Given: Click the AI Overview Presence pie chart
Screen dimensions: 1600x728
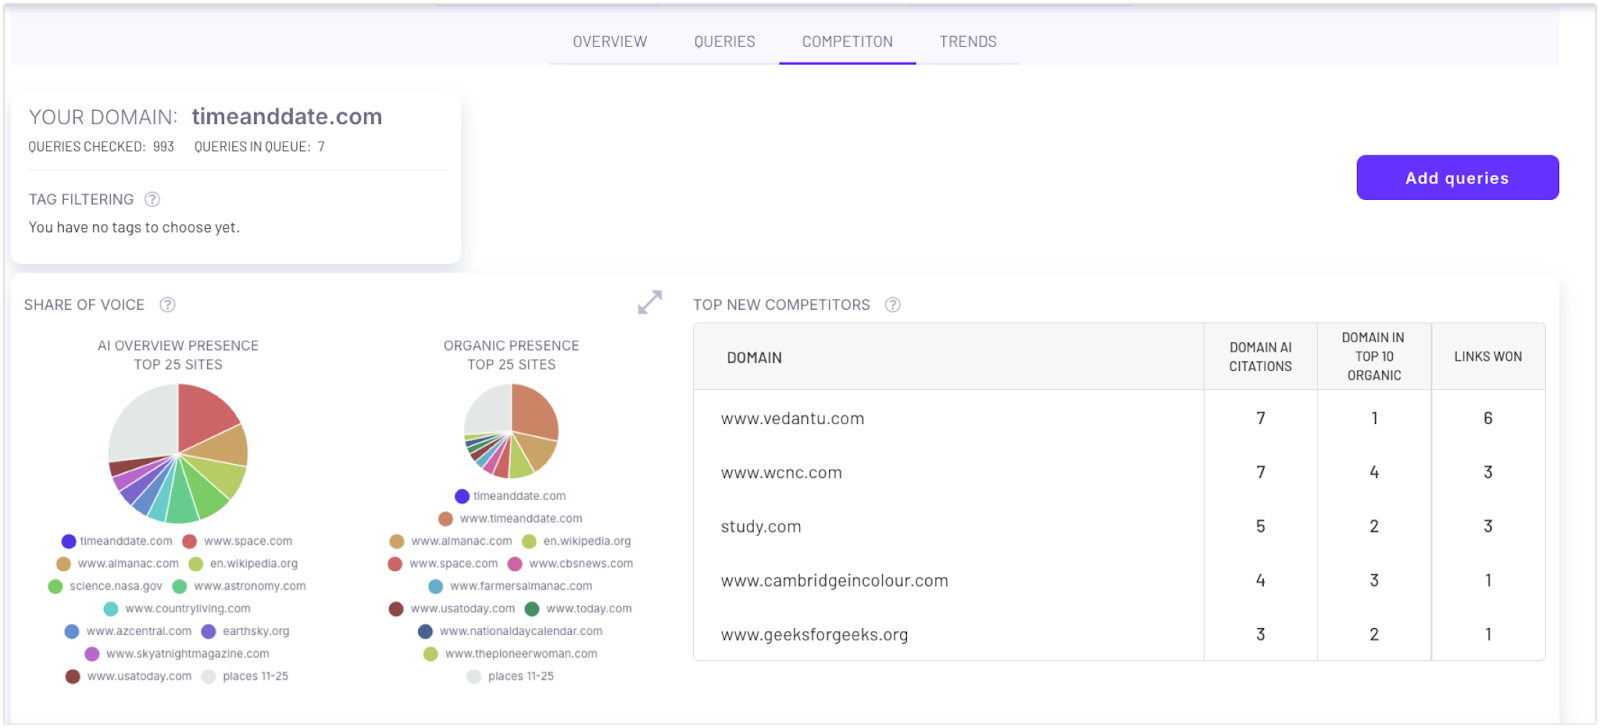Looking at the screenshot, I should click(178, 453).
